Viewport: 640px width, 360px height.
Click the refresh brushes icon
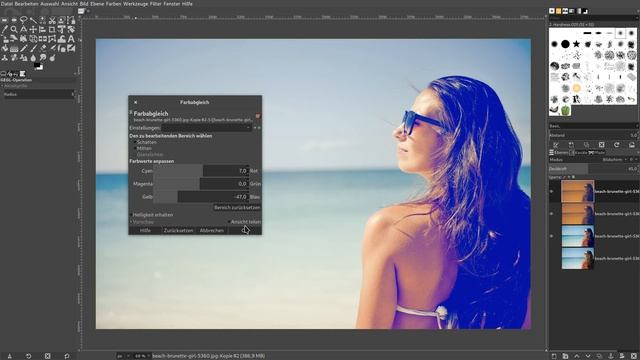(616, 144)
